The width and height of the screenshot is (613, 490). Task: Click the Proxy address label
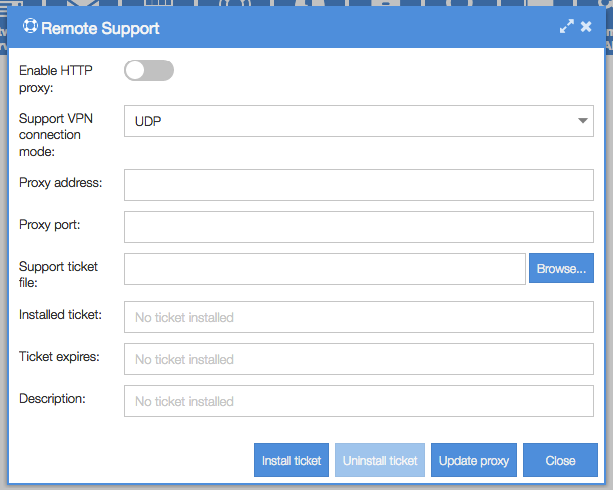(x=61, y=183)
